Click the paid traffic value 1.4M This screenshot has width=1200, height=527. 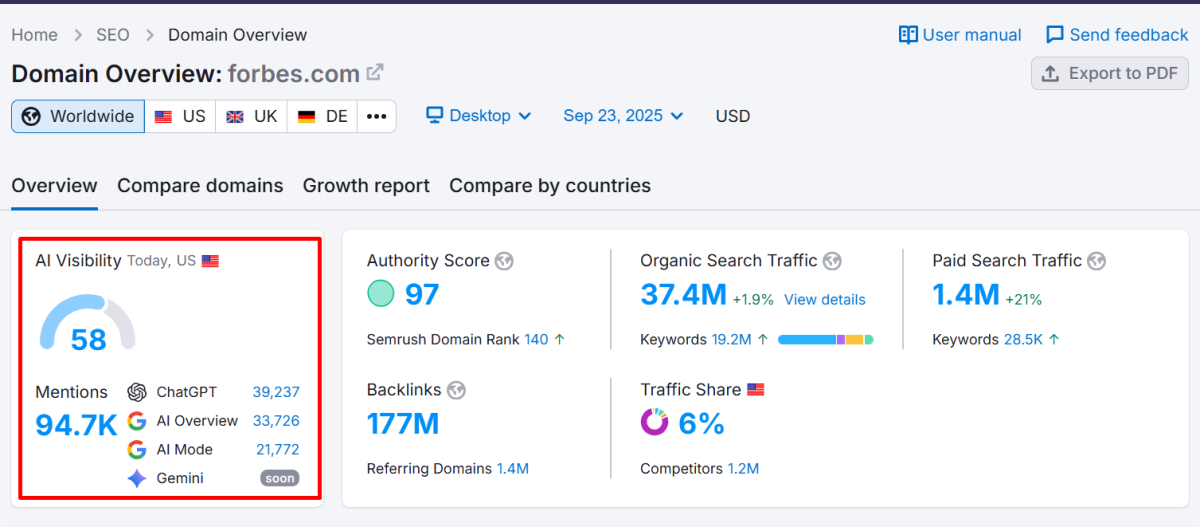coord(966,294)
